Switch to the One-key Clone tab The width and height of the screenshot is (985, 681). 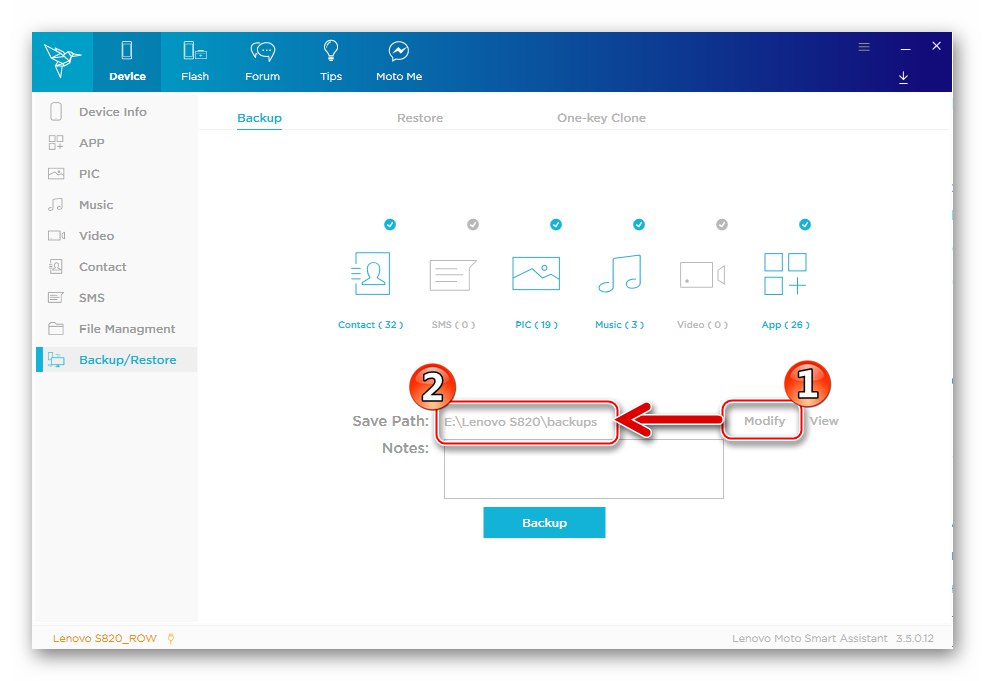601,118
